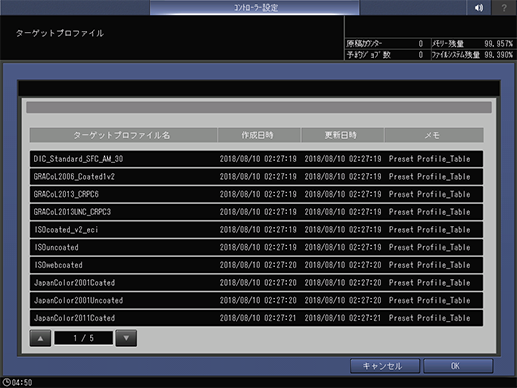Select the ISOwebcoated profile row
This screenshot has width=517, height=388.
point(256,265)
